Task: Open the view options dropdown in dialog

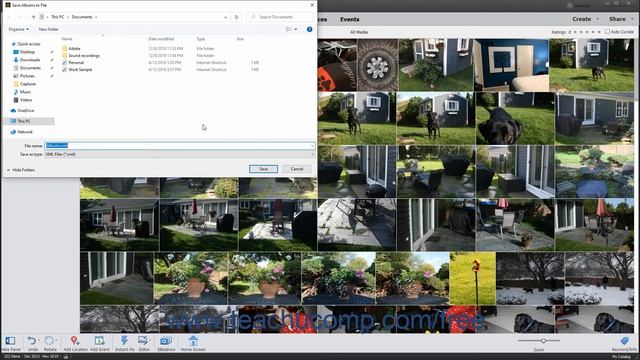Action: 296,29
